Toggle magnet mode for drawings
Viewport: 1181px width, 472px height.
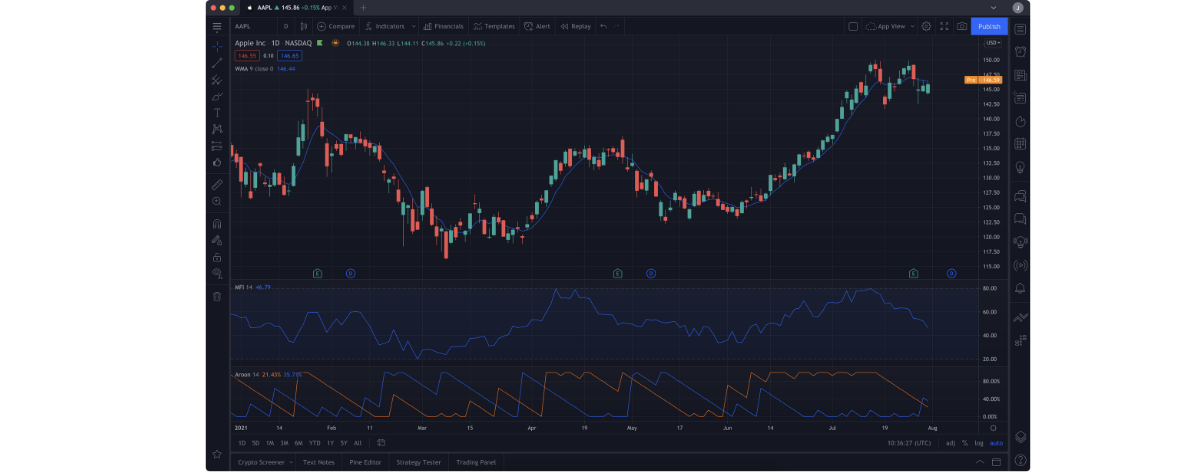217,224
